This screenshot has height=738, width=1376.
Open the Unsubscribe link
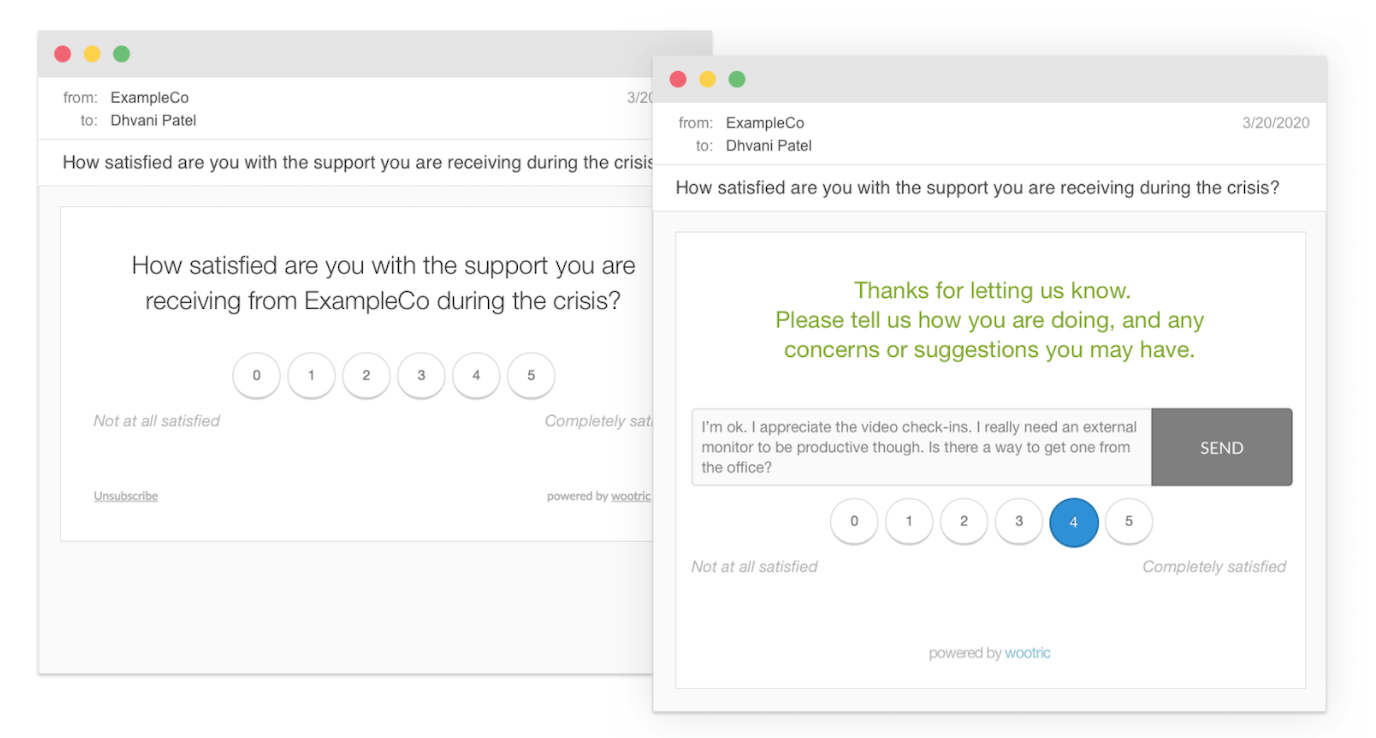125,495
